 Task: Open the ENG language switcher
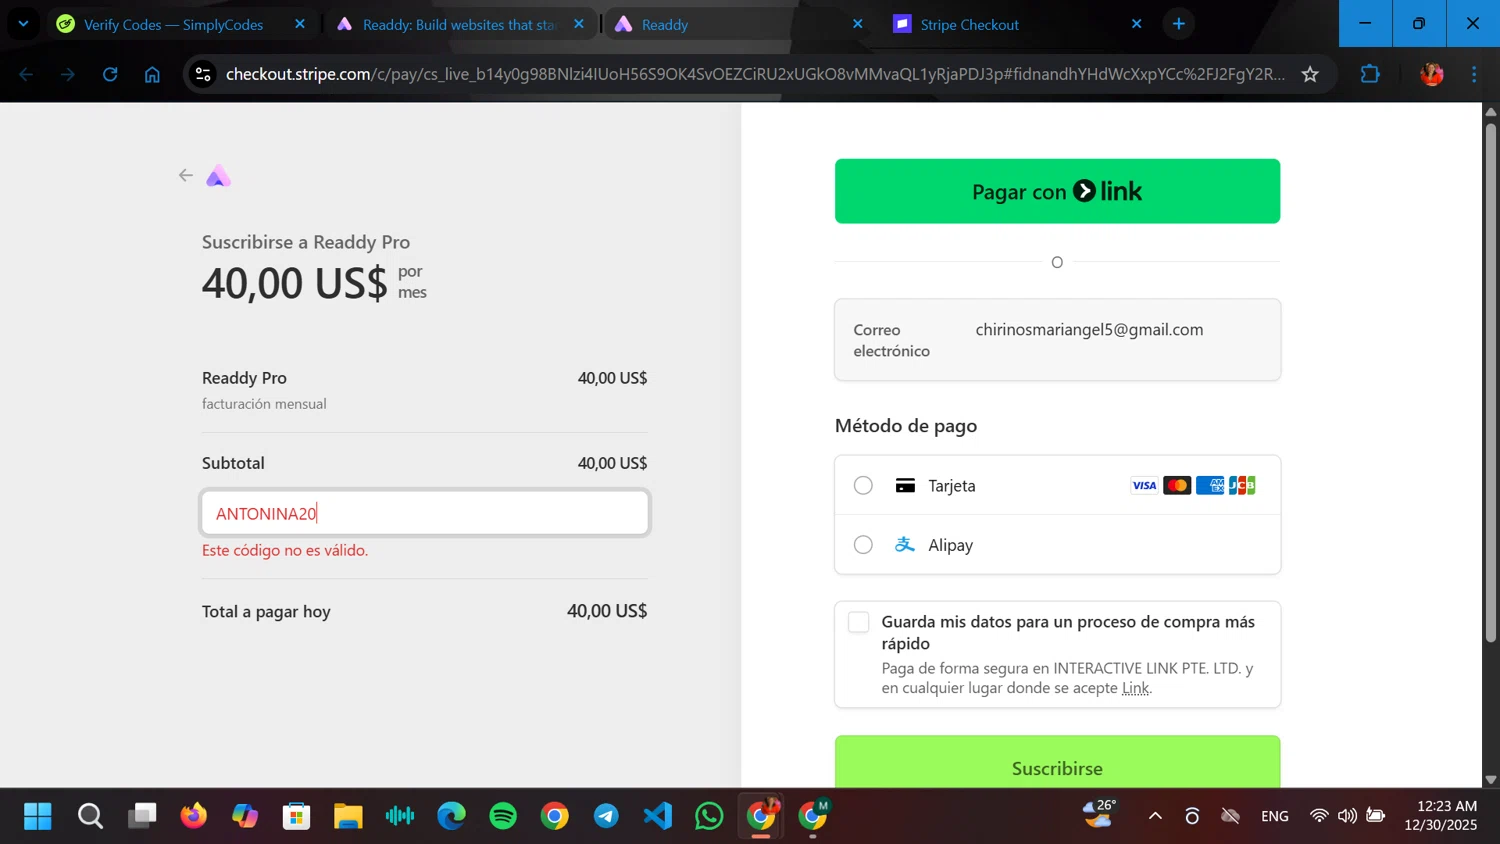coord(1275,816)
